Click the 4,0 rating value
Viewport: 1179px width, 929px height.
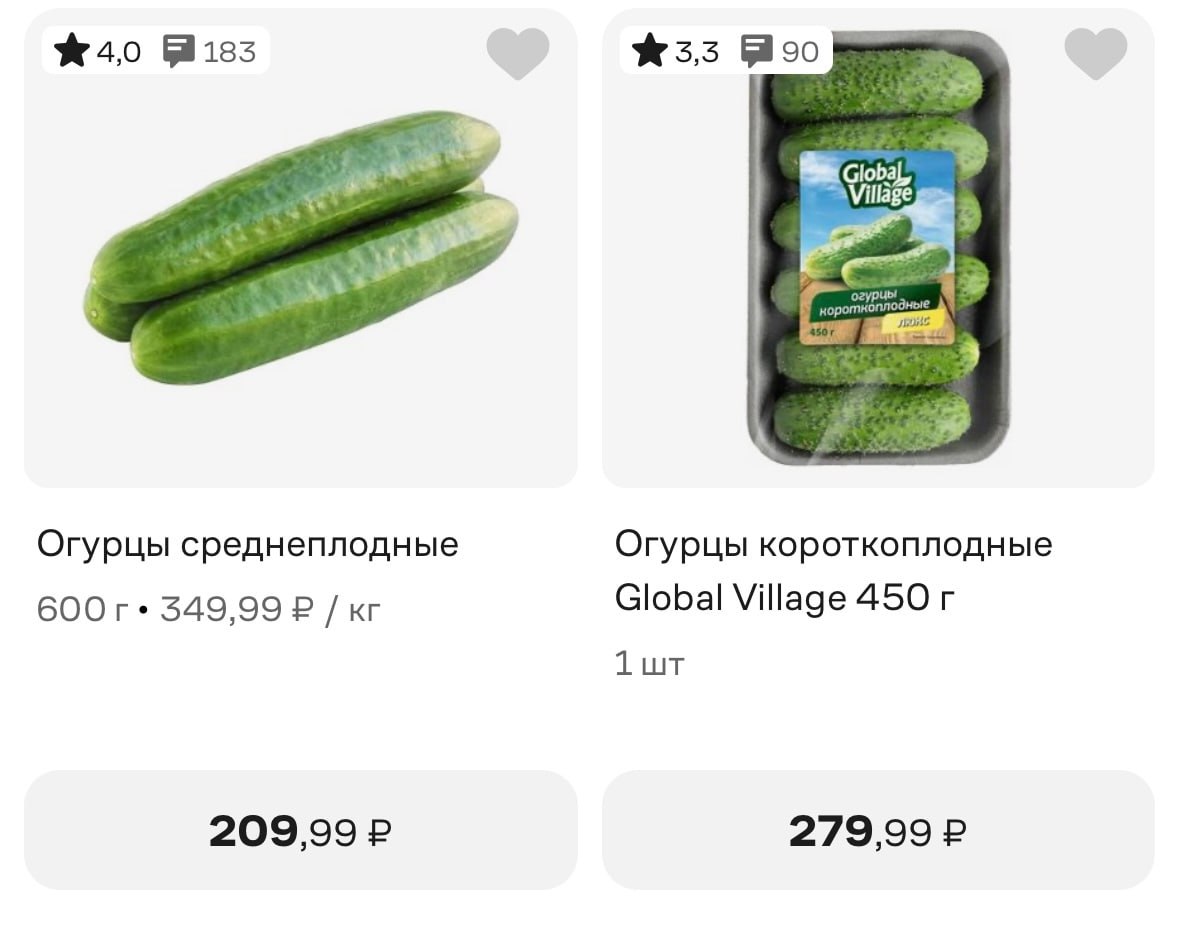[x=119, y=52]
